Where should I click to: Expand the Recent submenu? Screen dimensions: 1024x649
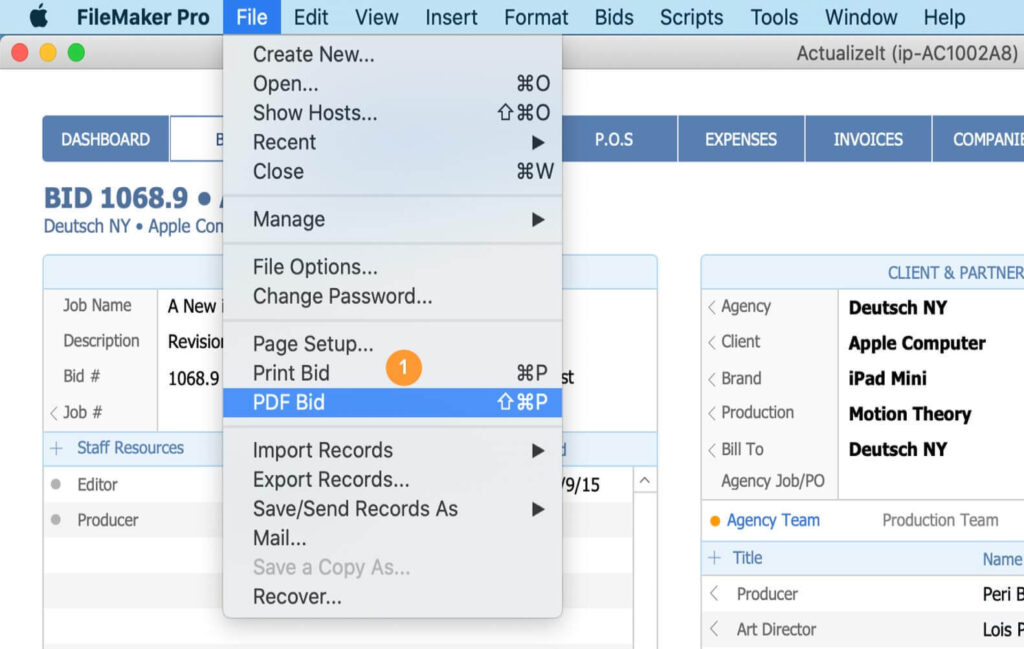[x=392, y=142]
